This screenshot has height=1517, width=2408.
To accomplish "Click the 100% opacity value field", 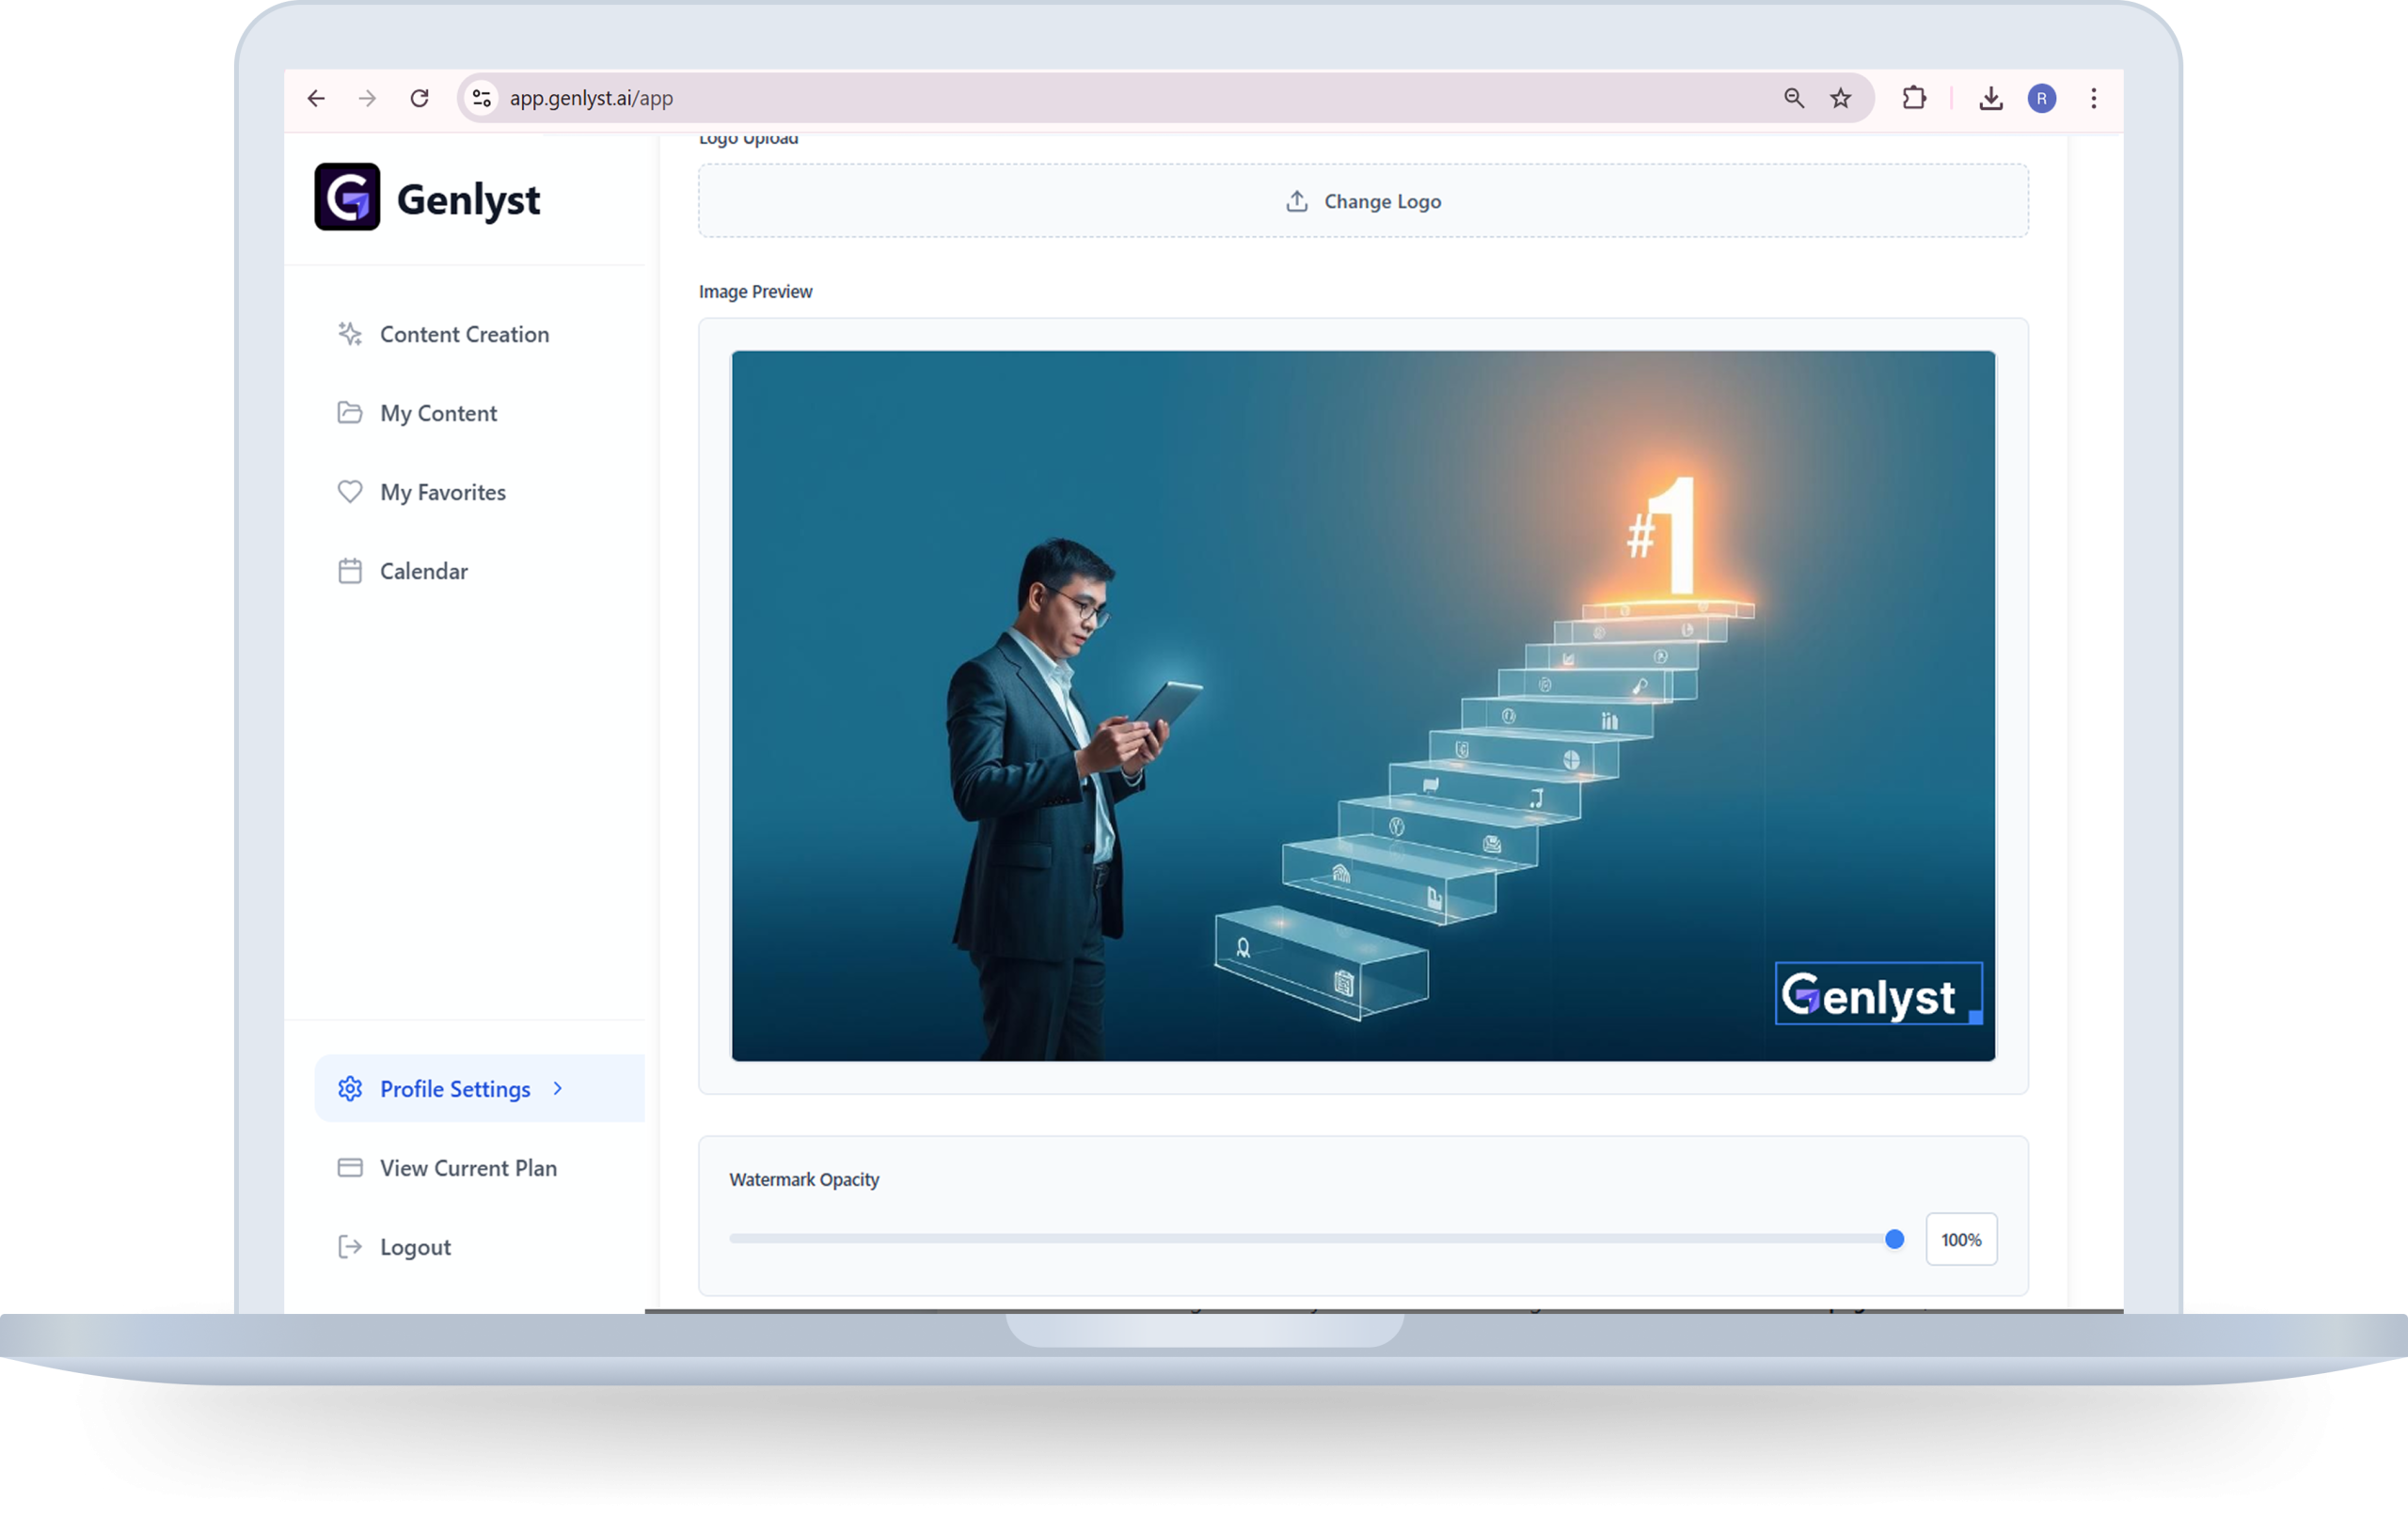I will pyautogui.click(x=1961, y=1239).
